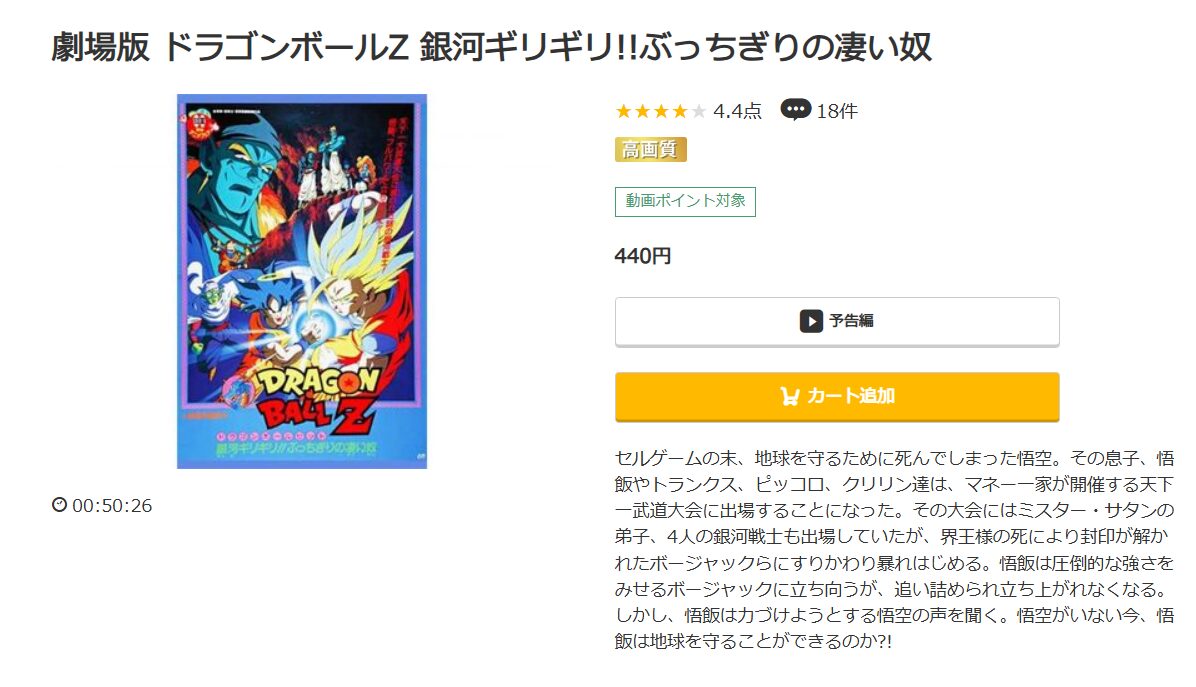This screenshot has height=687, width=1196.
Task: Open the Dragon Ball Z poster thumbnail
Action: click(x=302, y=281)
